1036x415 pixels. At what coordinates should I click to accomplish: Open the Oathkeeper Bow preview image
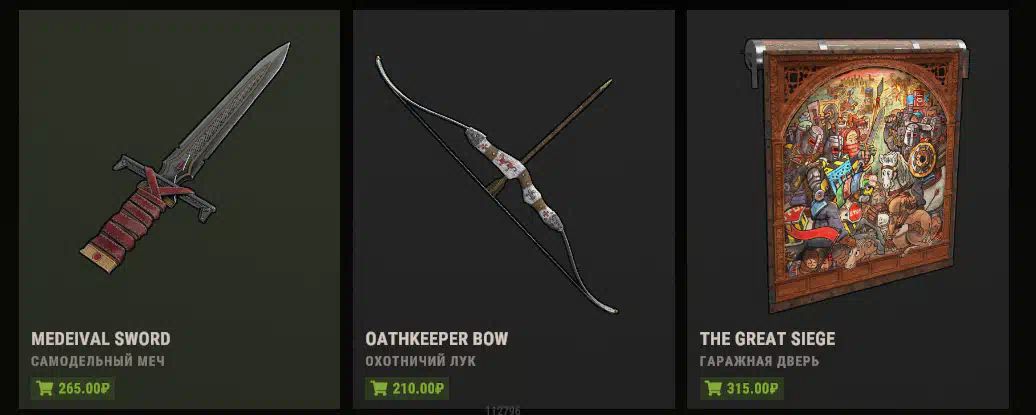point(496,184)
